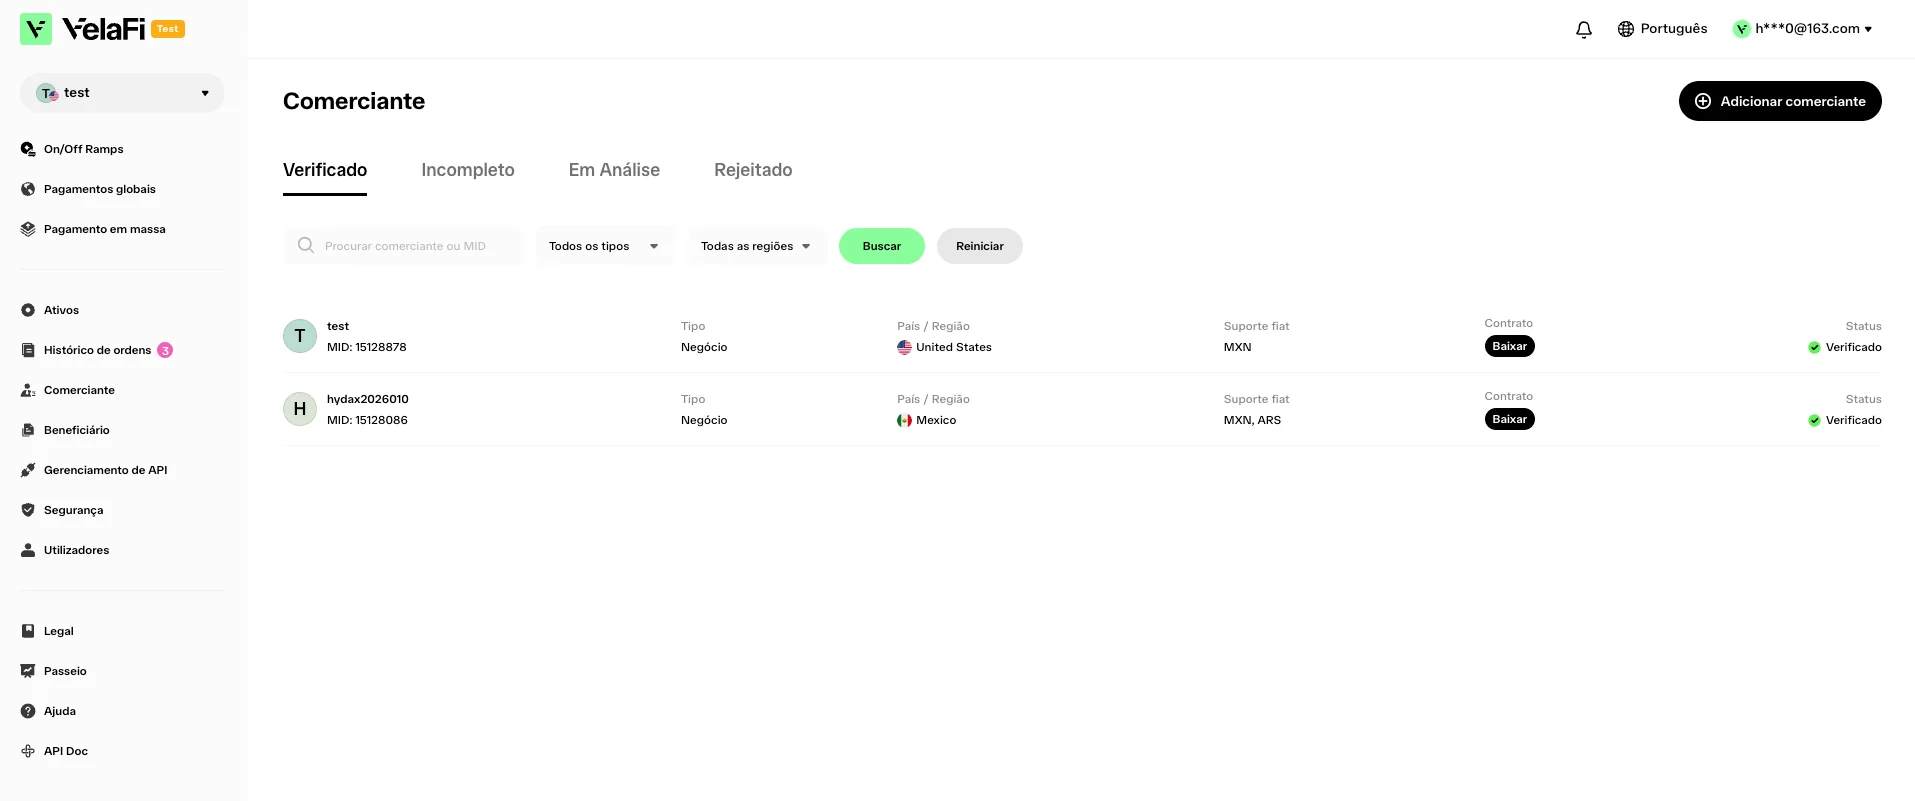Viewport: 1915px width, 801px height.
Task: Switch to the Incompleto tab
Action: (468, 170)
